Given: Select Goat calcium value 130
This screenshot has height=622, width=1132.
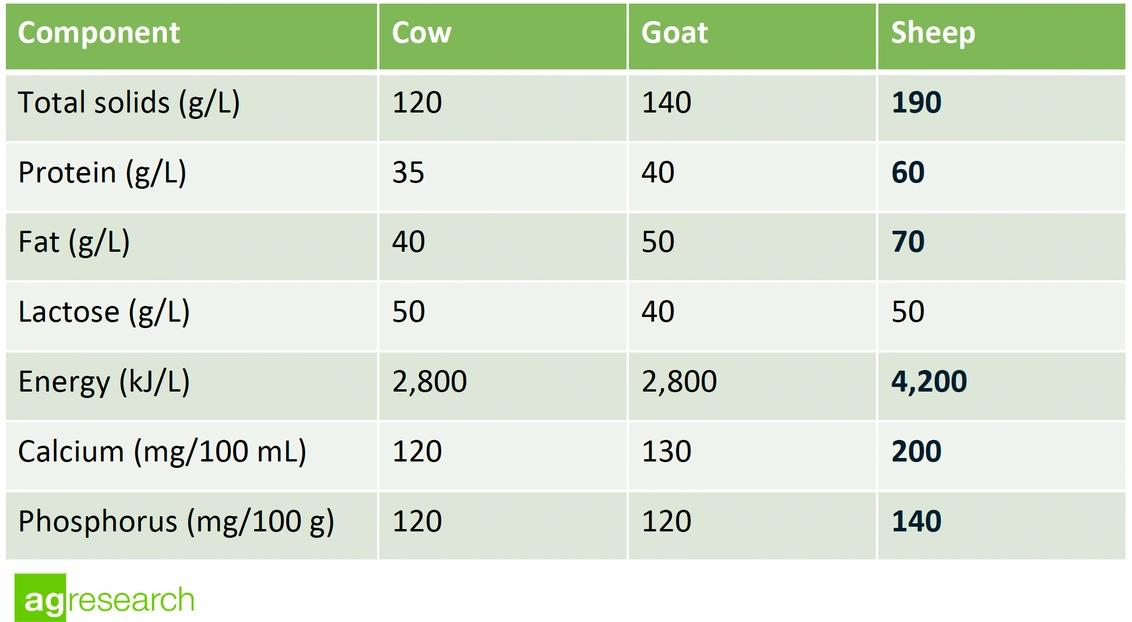Looking at the screenshot, I should pos(666,451).
